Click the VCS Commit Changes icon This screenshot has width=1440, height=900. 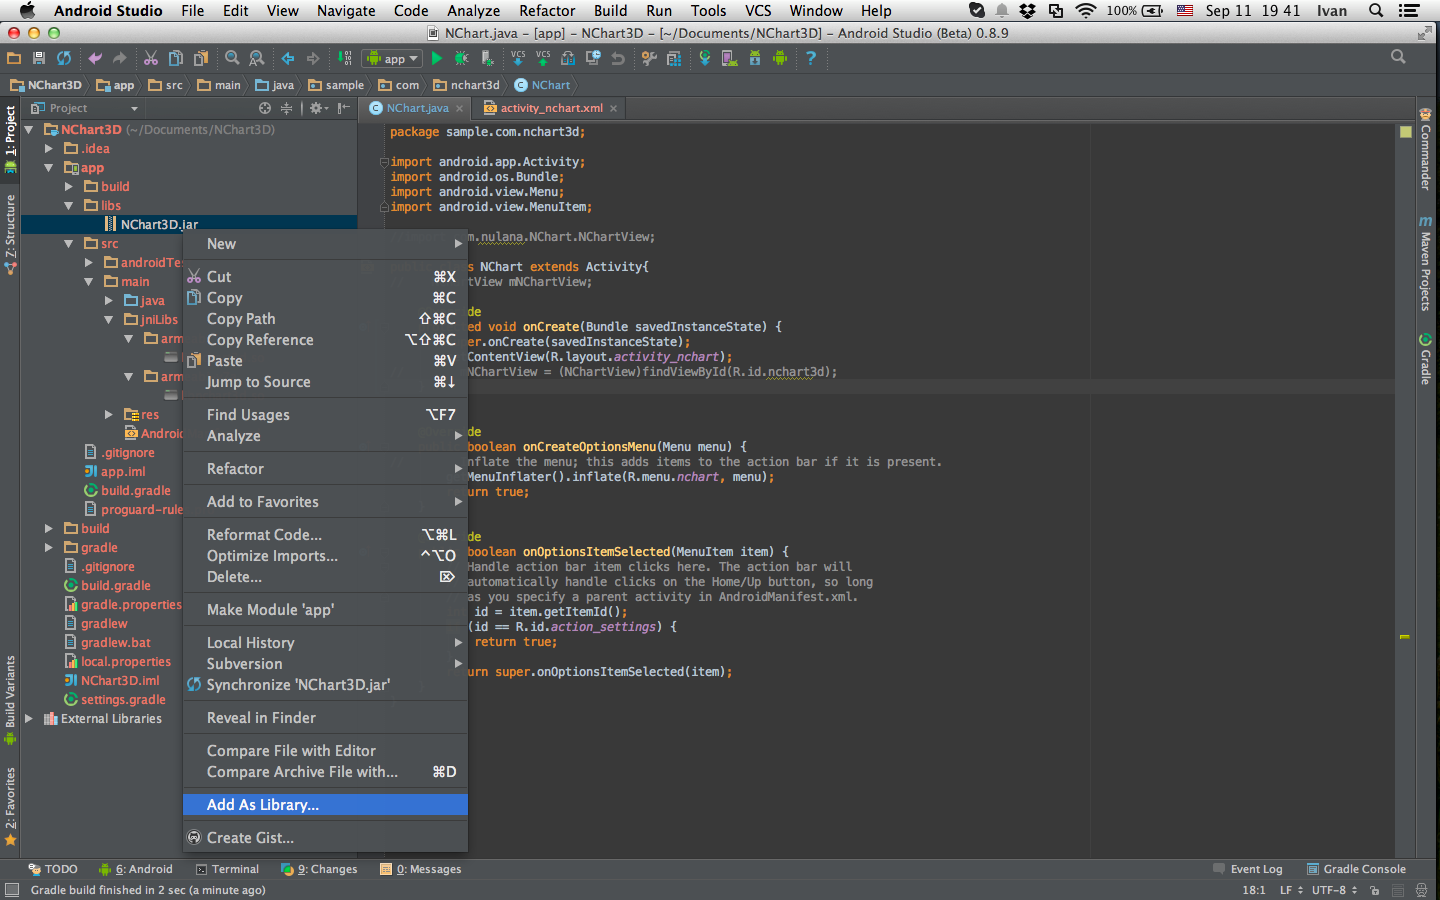[x=543, y=58]
